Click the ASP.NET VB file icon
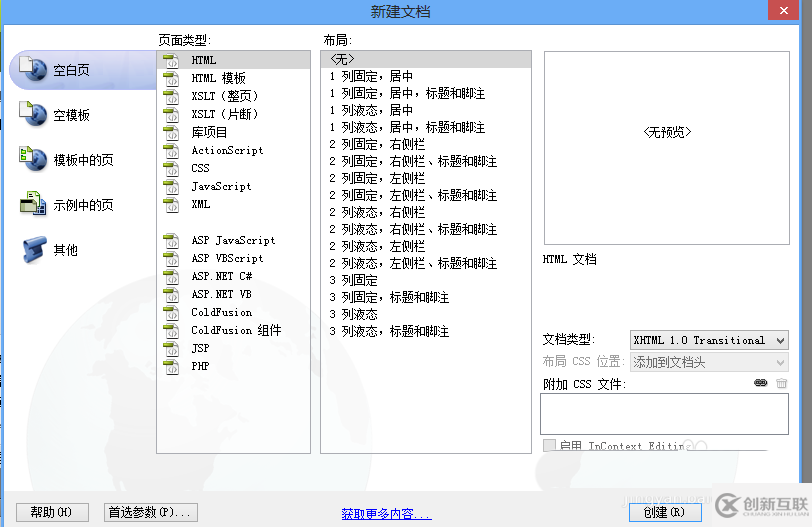Screen dimensions: 812x527 tap(171, 294)
